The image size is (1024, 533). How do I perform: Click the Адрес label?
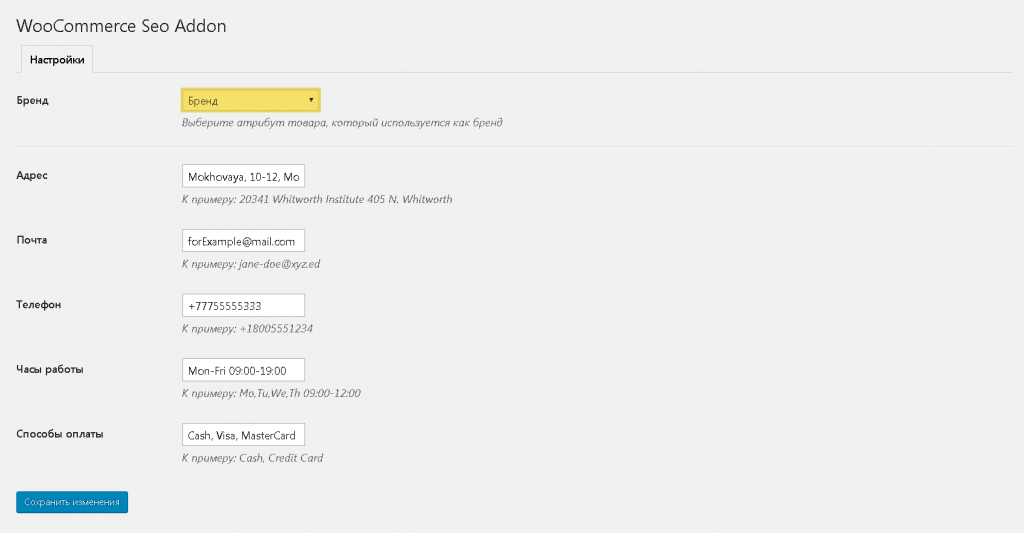pyautogui.click(x=32, y=176)
